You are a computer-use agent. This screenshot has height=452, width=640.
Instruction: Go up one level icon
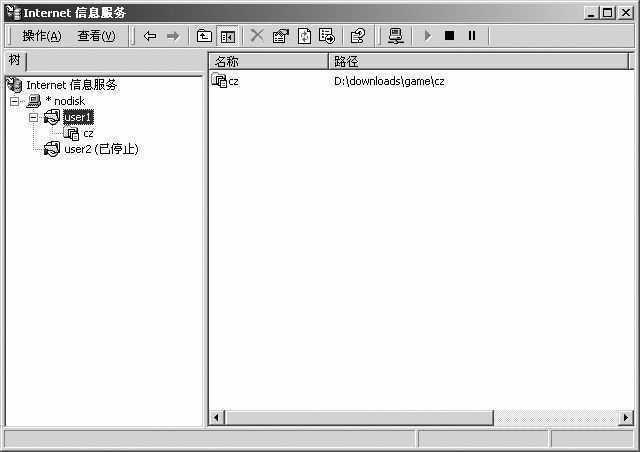204,36
